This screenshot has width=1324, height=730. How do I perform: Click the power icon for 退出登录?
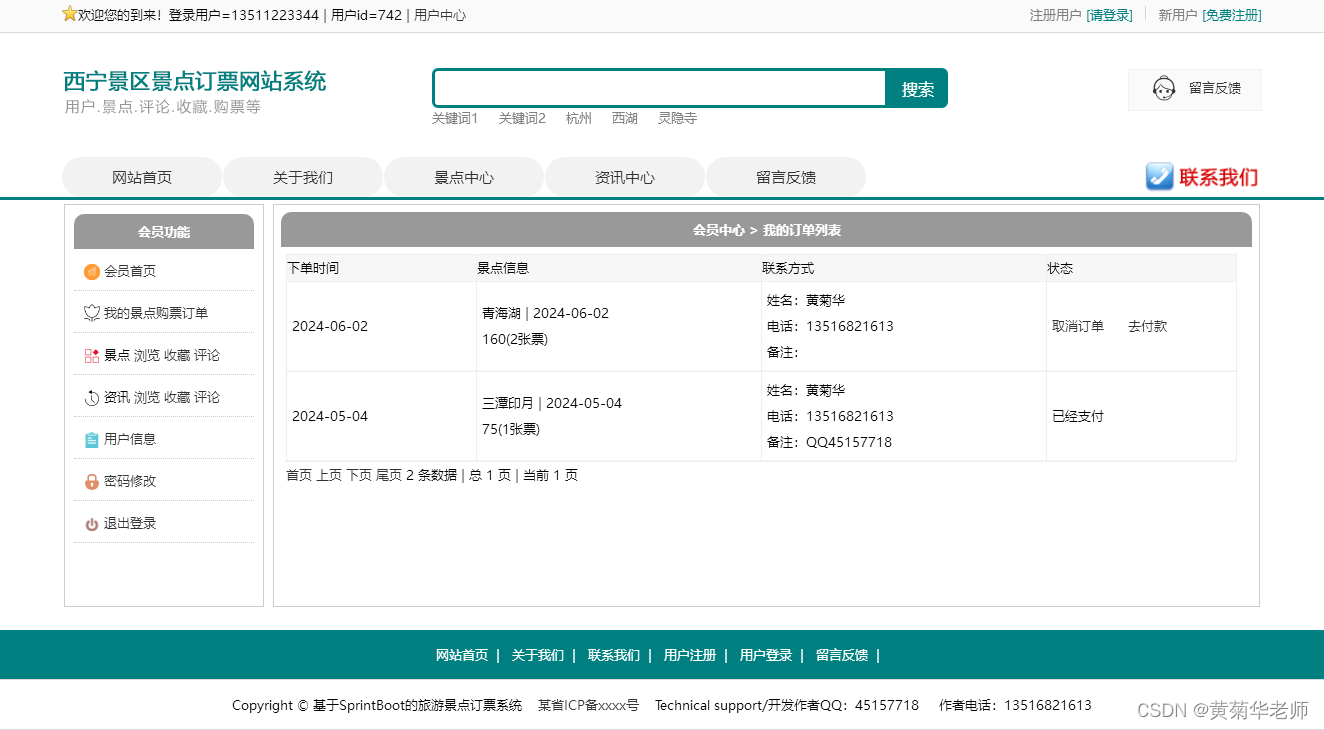(x=92, y=524)
